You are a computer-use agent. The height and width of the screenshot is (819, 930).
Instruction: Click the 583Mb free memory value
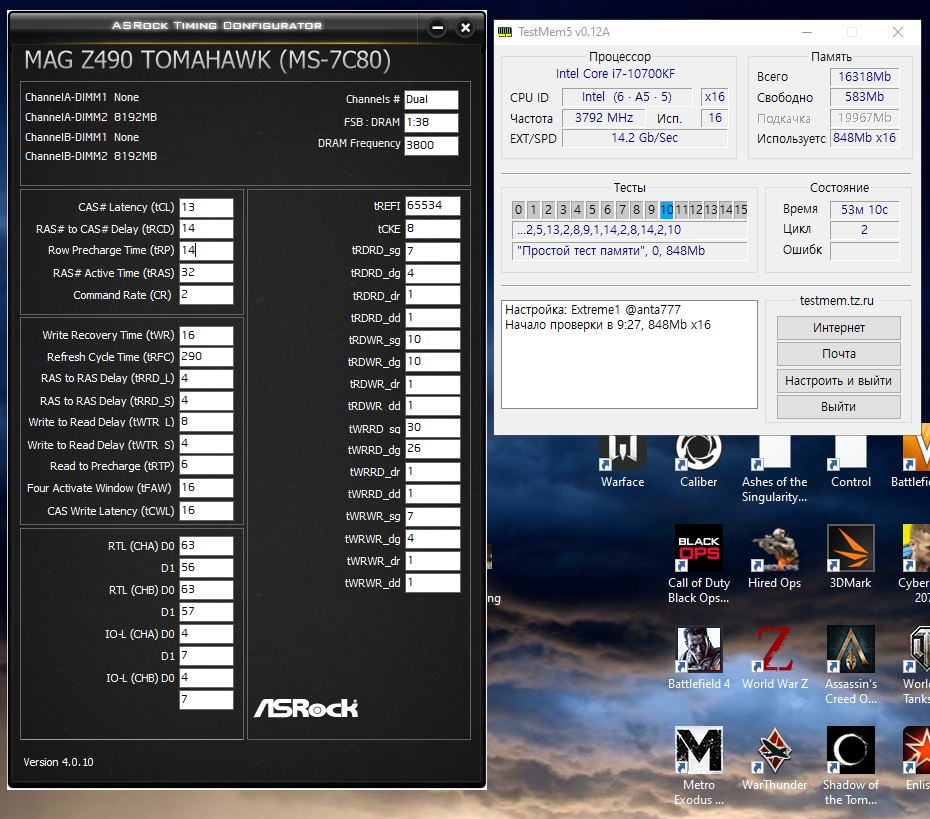pos(864,97)
